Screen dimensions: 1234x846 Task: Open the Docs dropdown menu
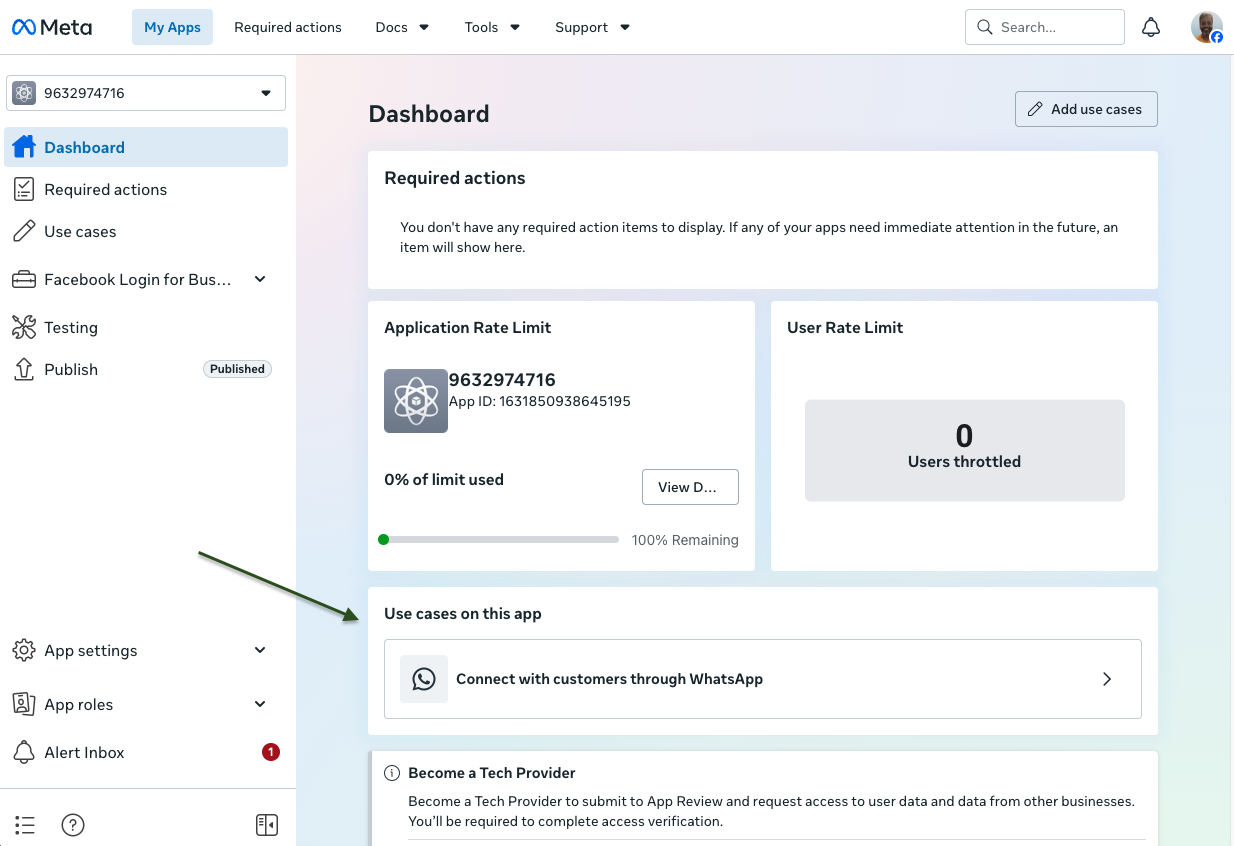tap(402, 27)
